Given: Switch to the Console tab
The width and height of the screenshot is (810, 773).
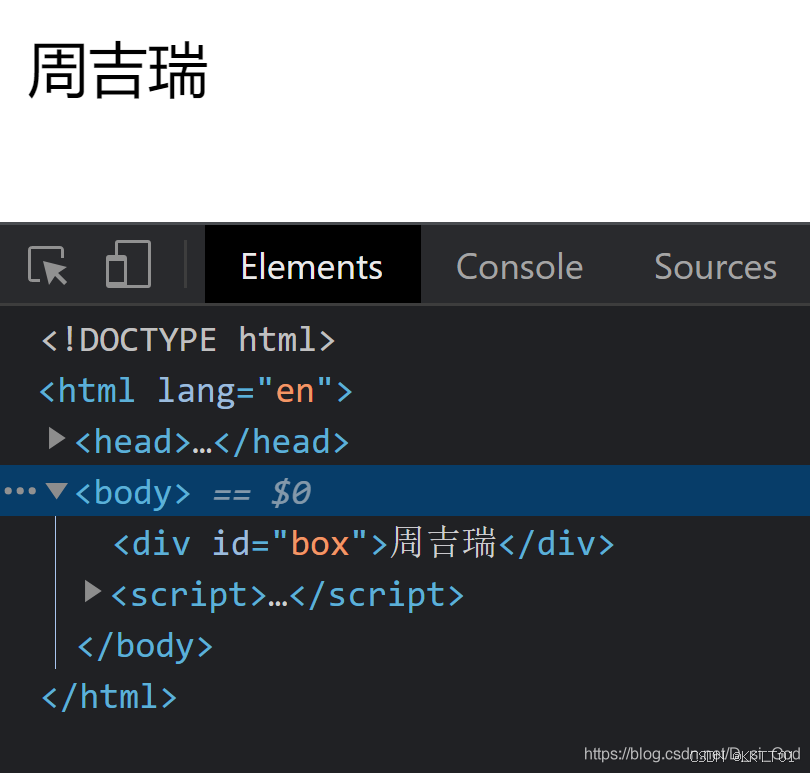Looking at the screenshot, I should (519, 267).
